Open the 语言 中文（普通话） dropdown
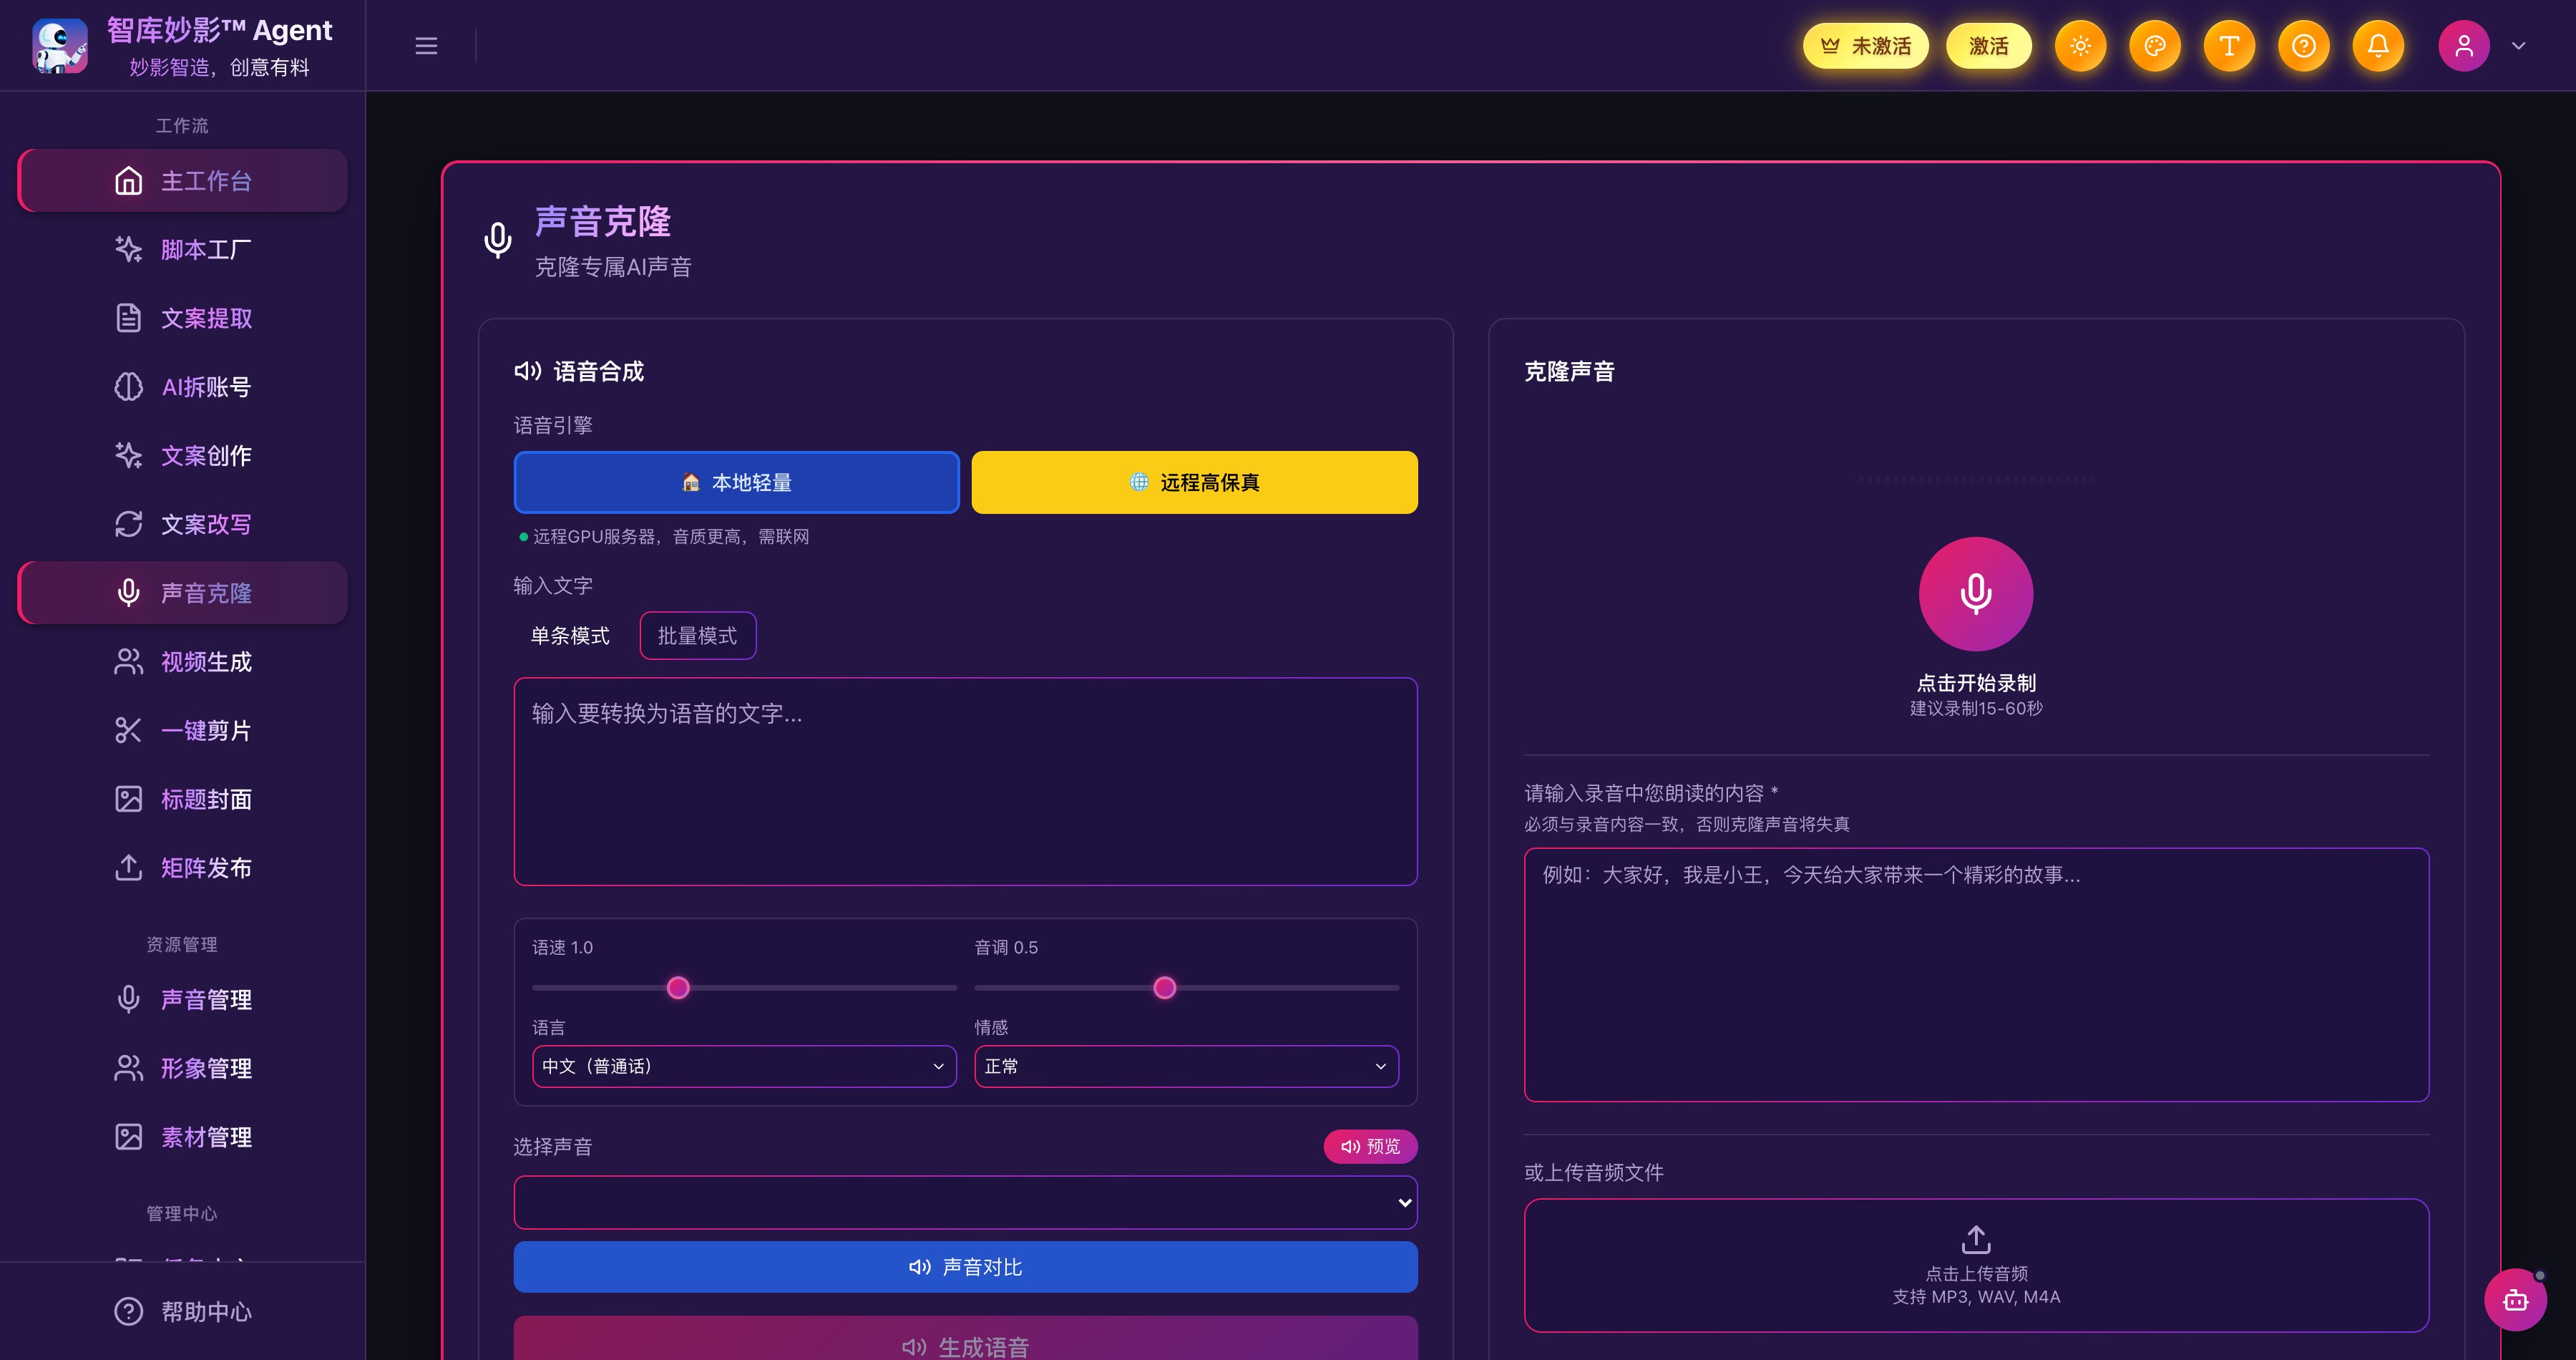The height and width of the screenshot is (1360, 2576). [744, 1066]
